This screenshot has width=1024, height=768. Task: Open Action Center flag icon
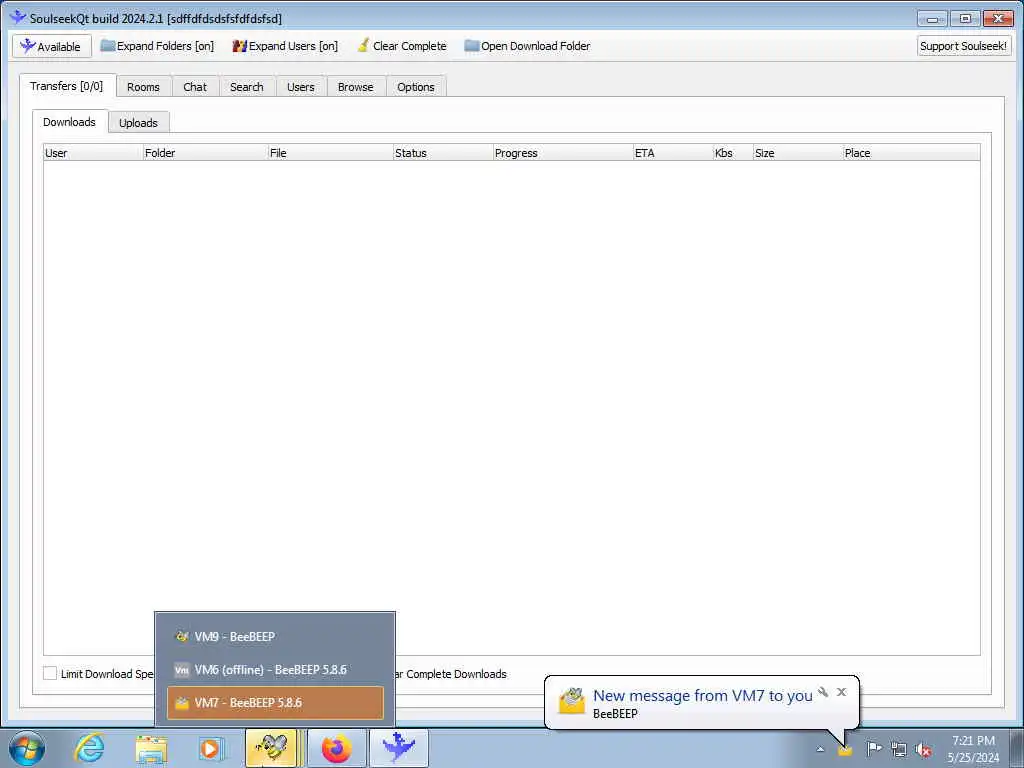(874, 749)
